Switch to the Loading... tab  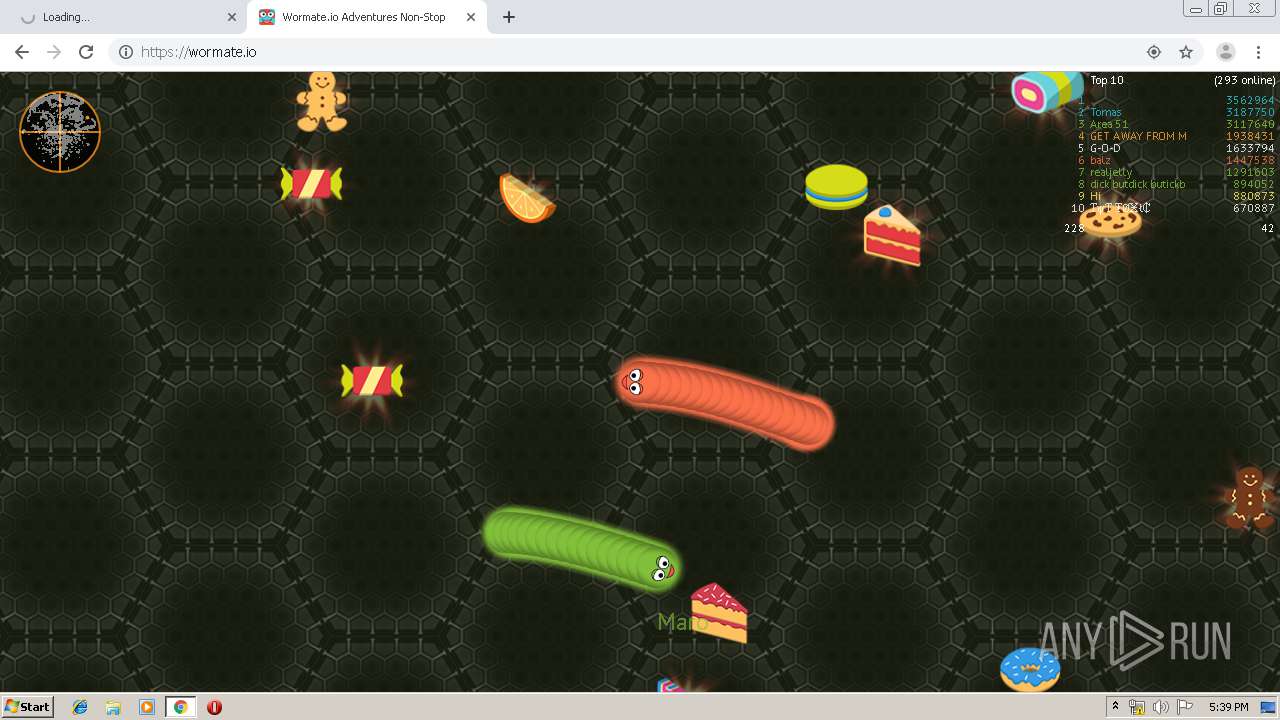click(x=124, y=17)
